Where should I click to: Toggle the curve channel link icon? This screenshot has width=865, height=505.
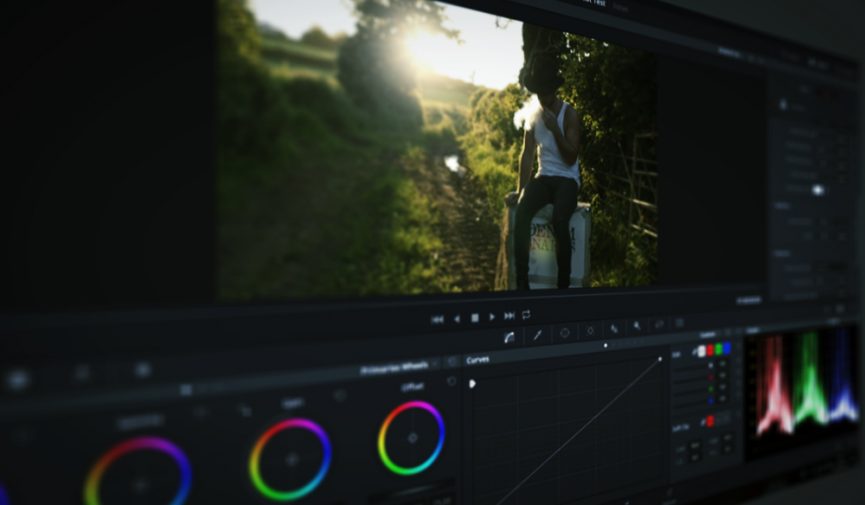(695, 352)
